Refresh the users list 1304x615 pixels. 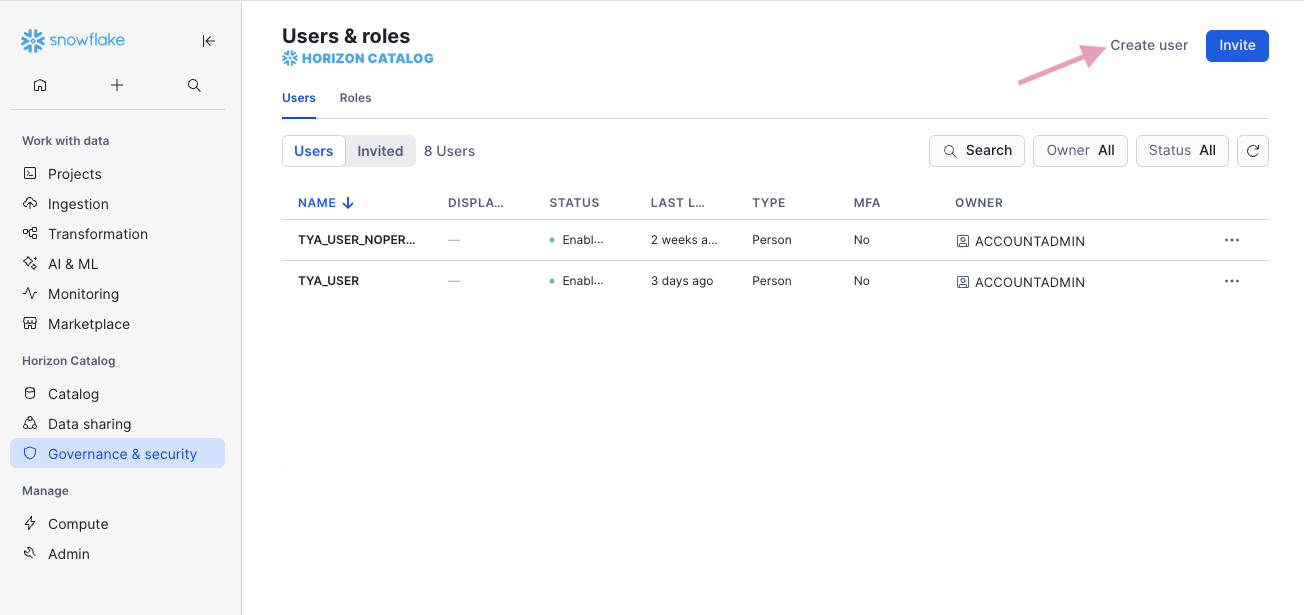tap(1252, 151)
